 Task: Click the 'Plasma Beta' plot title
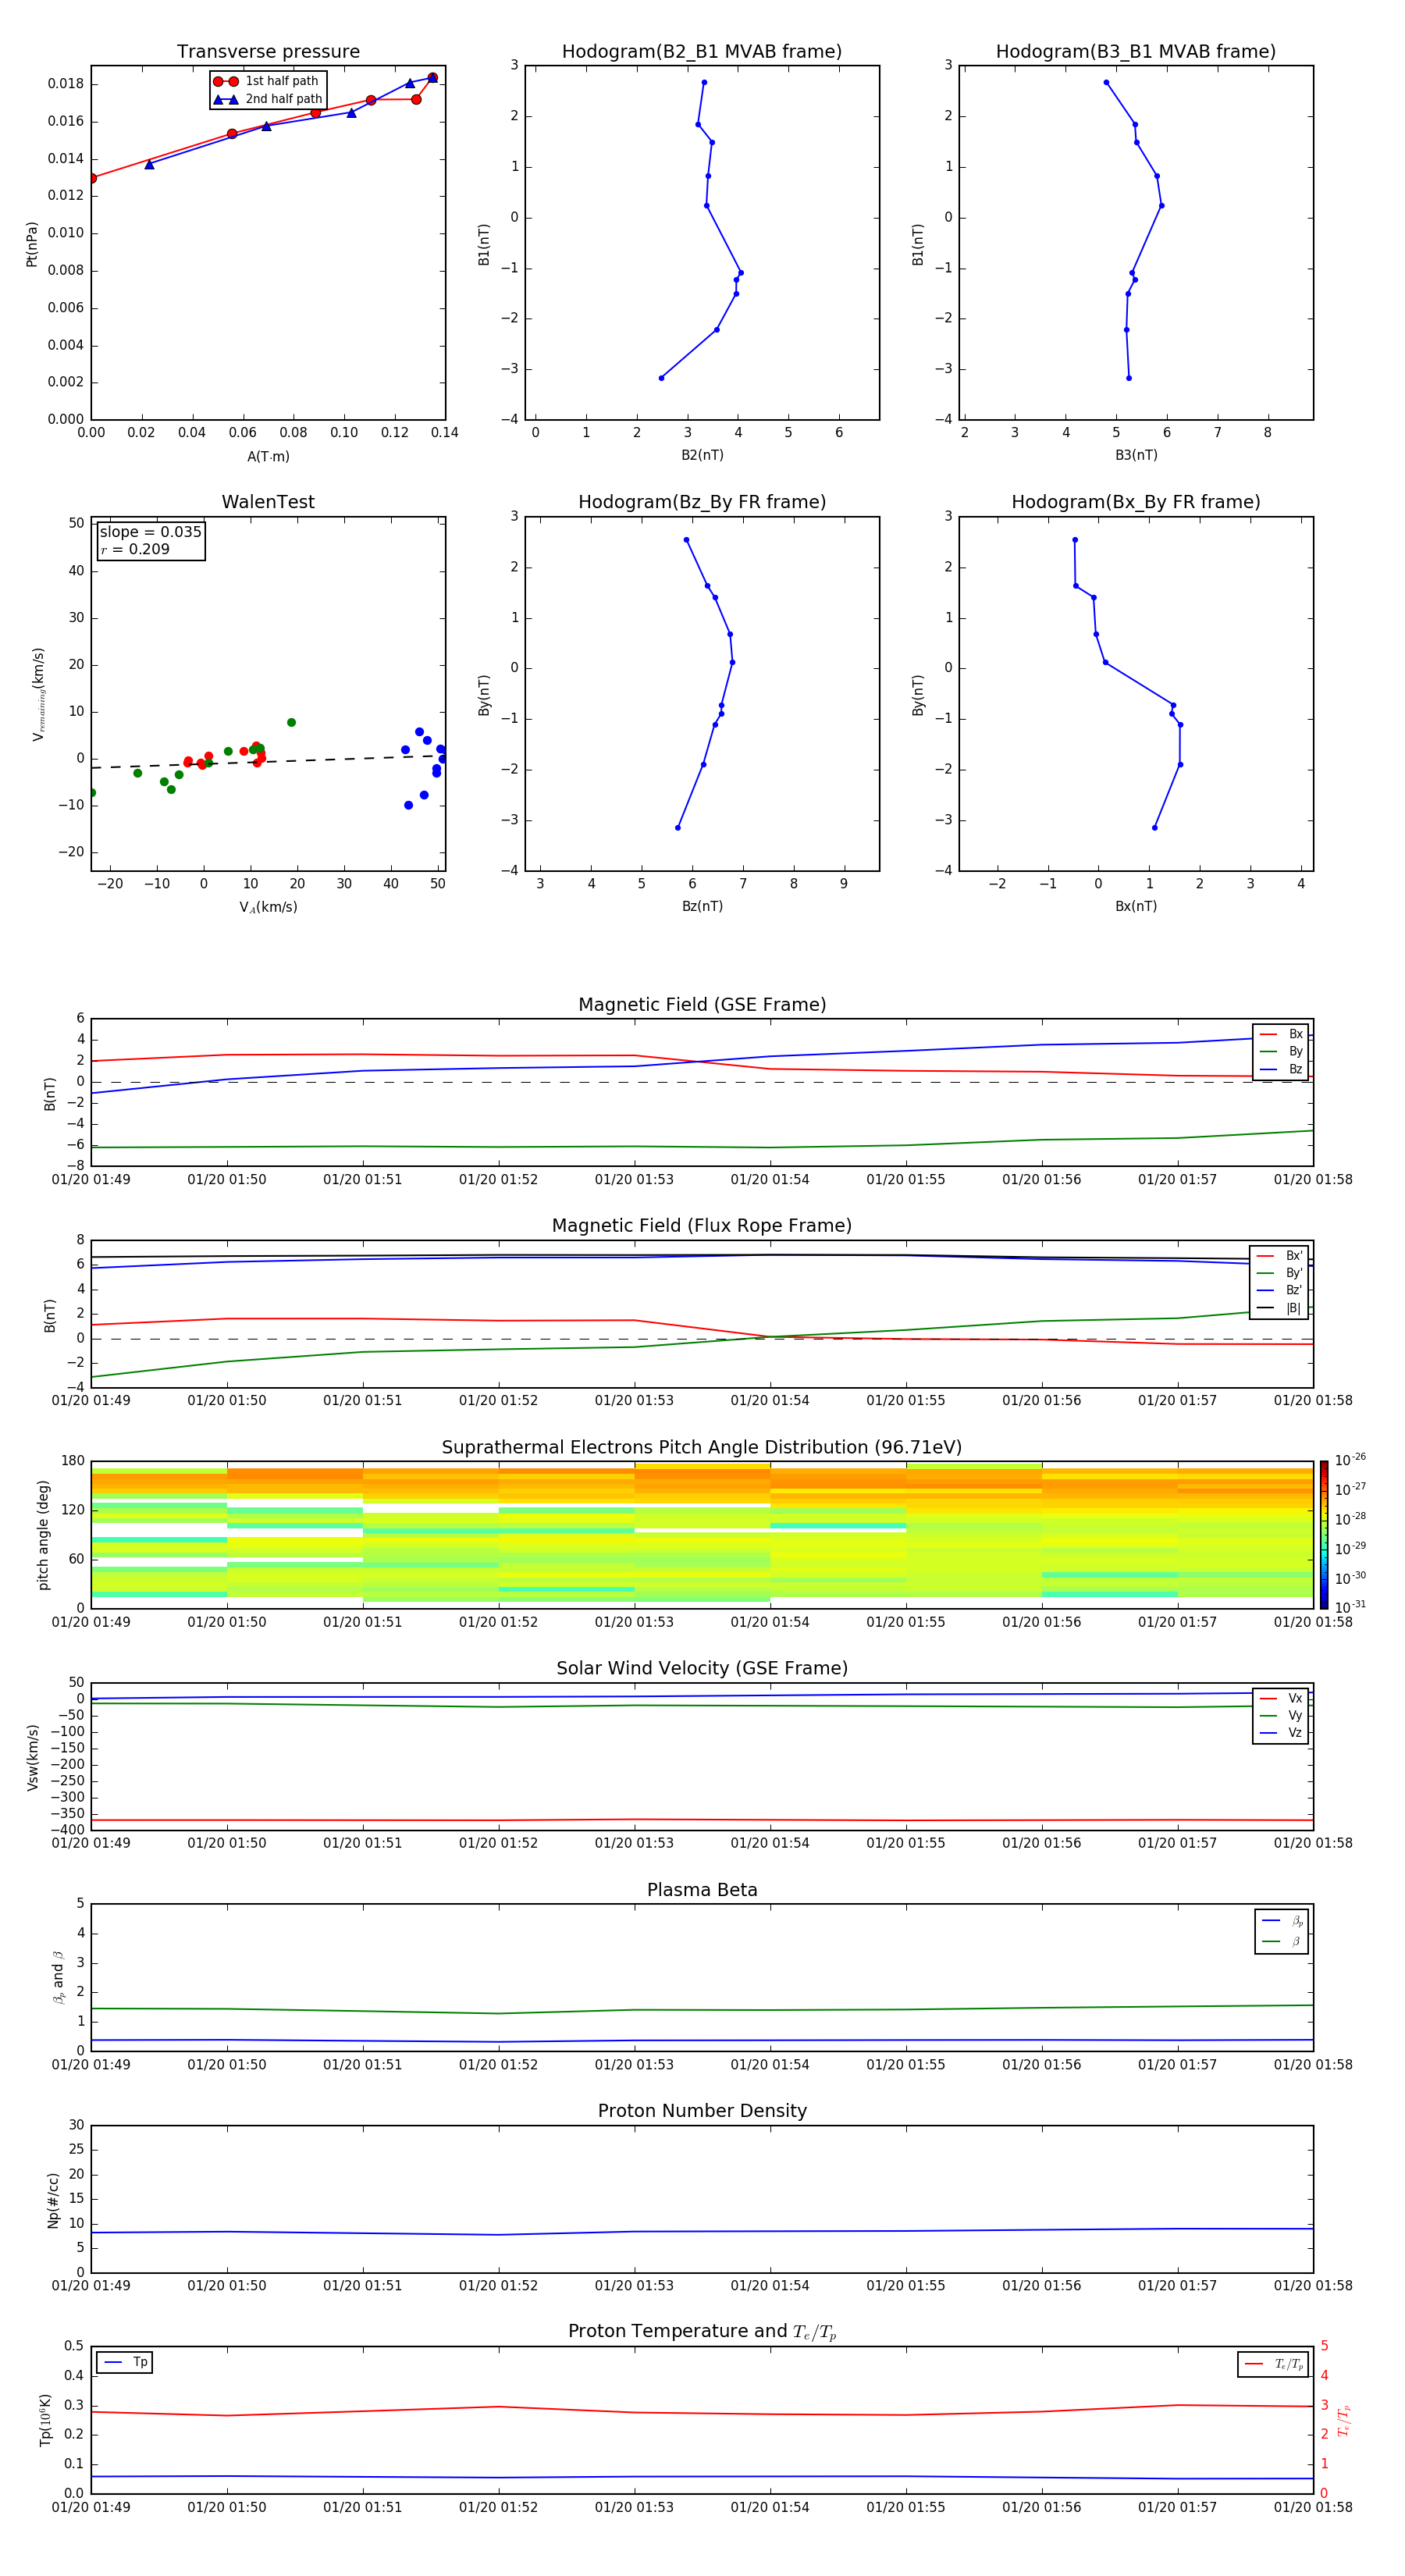(702, 1891)
